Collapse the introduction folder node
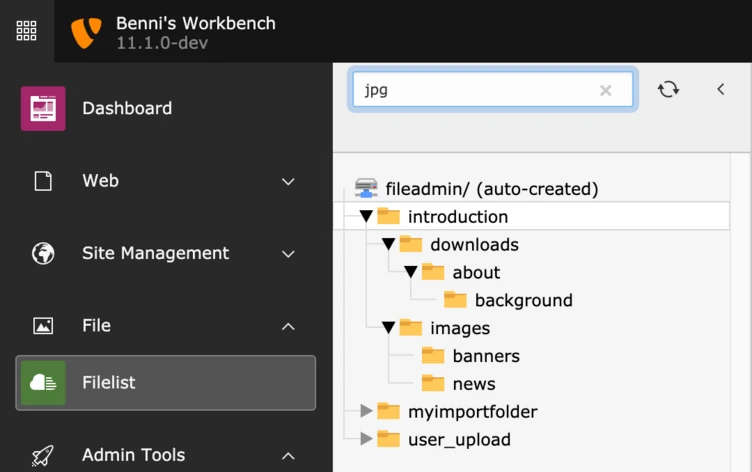Screen dimensions: 752x472 [366, 216]
